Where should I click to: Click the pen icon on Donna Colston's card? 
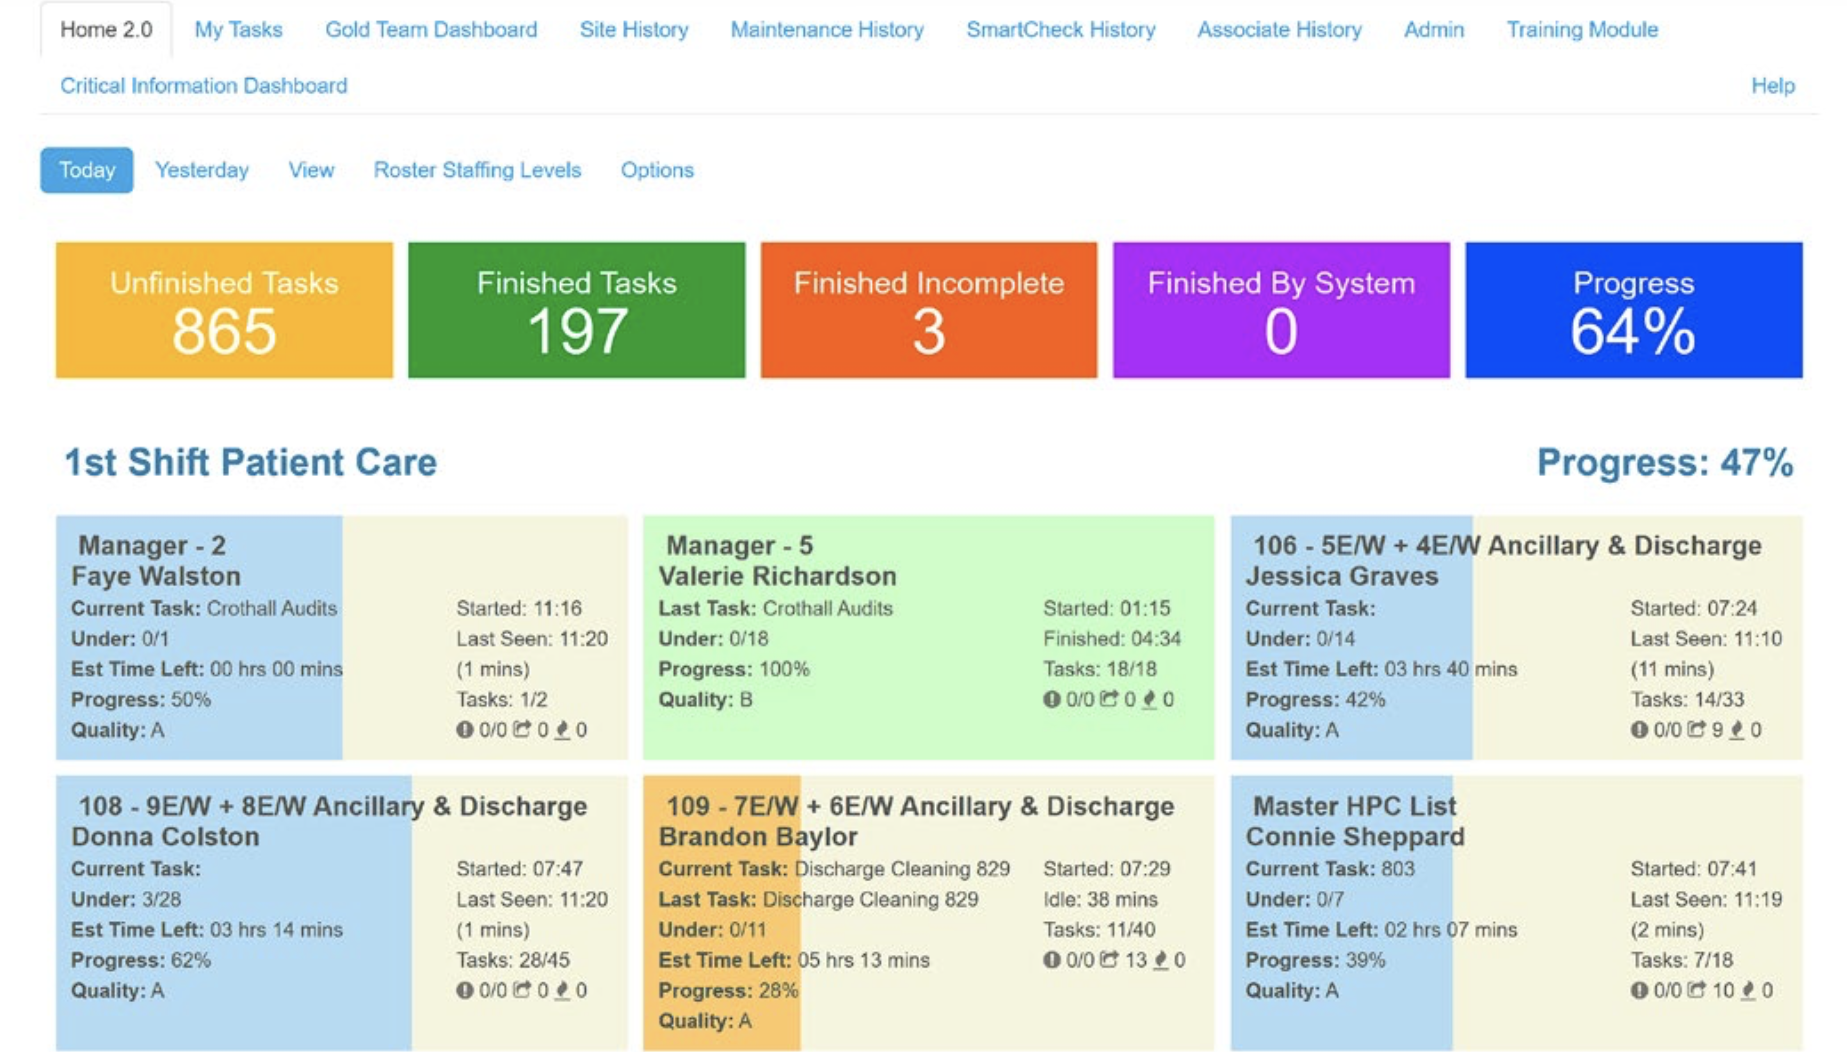pyautogui.click(x=562, y=990)
